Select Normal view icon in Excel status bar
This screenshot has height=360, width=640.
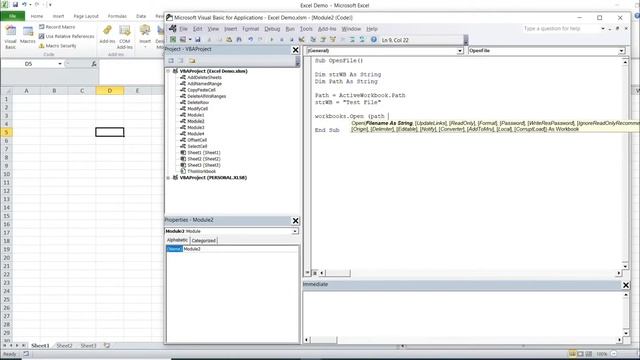click(573, 353)
